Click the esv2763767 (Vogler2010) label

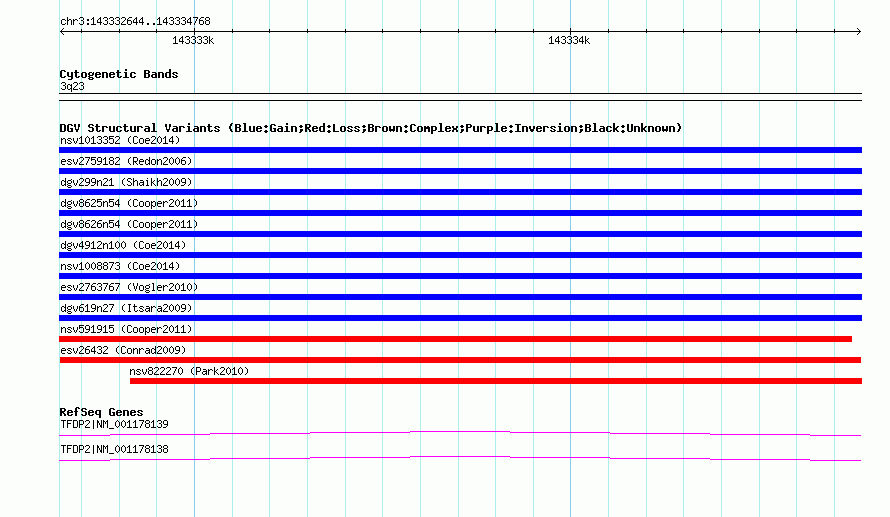click(x=129, y=287)
